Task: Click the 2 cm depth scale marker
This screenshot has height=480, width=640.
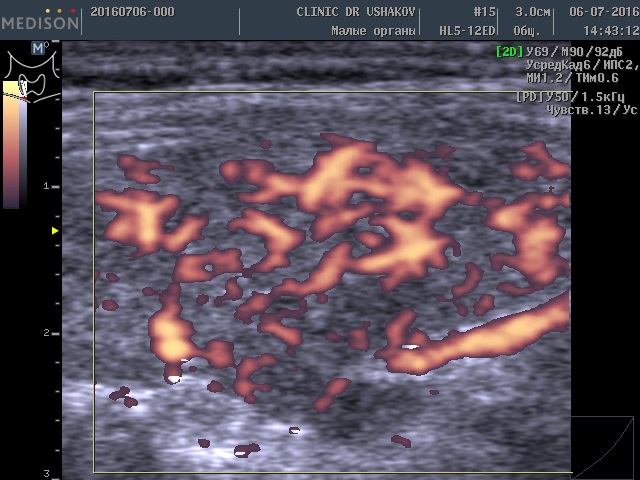Action: (46, 332)
